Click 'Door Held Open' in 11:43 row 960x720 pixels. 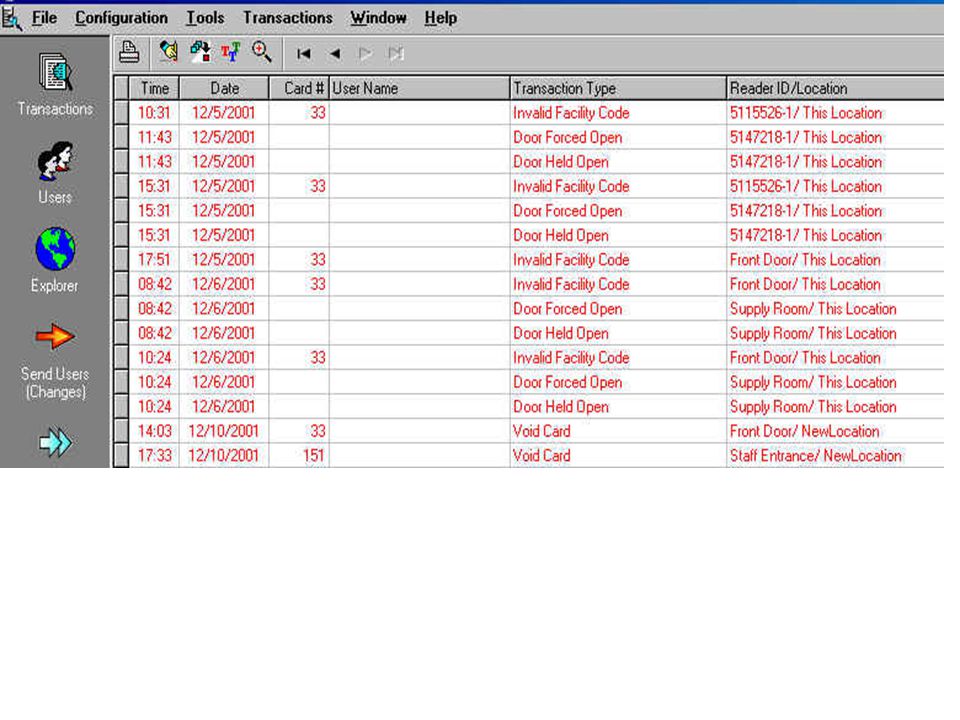click(x=561, y=162)
